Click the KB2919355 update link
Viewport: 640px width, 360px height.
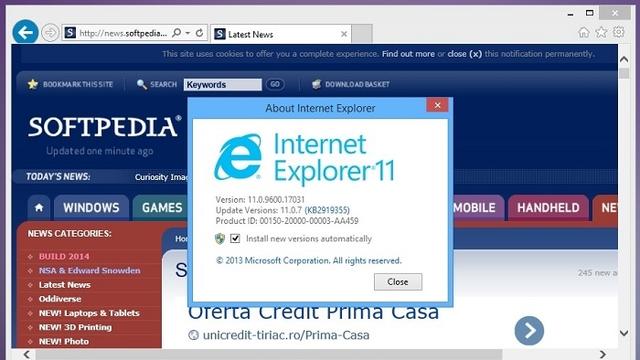click(x=327, y=210)
